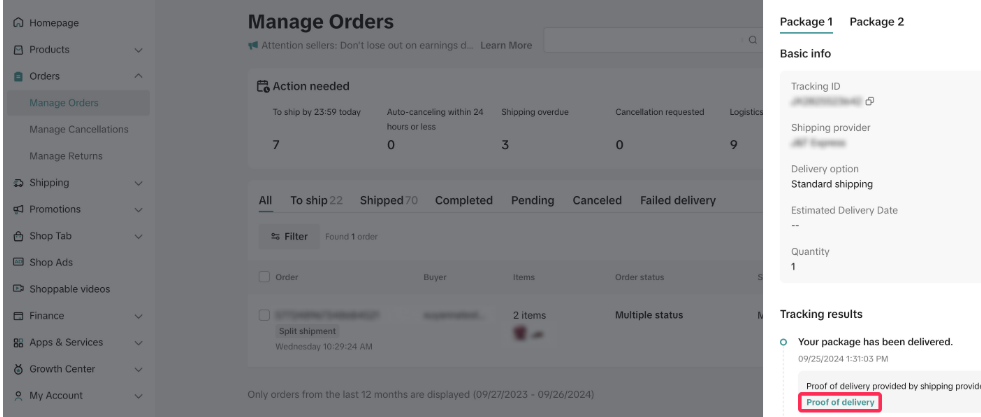Click the Promotions megaphone icon
981x417 pixels.
click(18, 209)
